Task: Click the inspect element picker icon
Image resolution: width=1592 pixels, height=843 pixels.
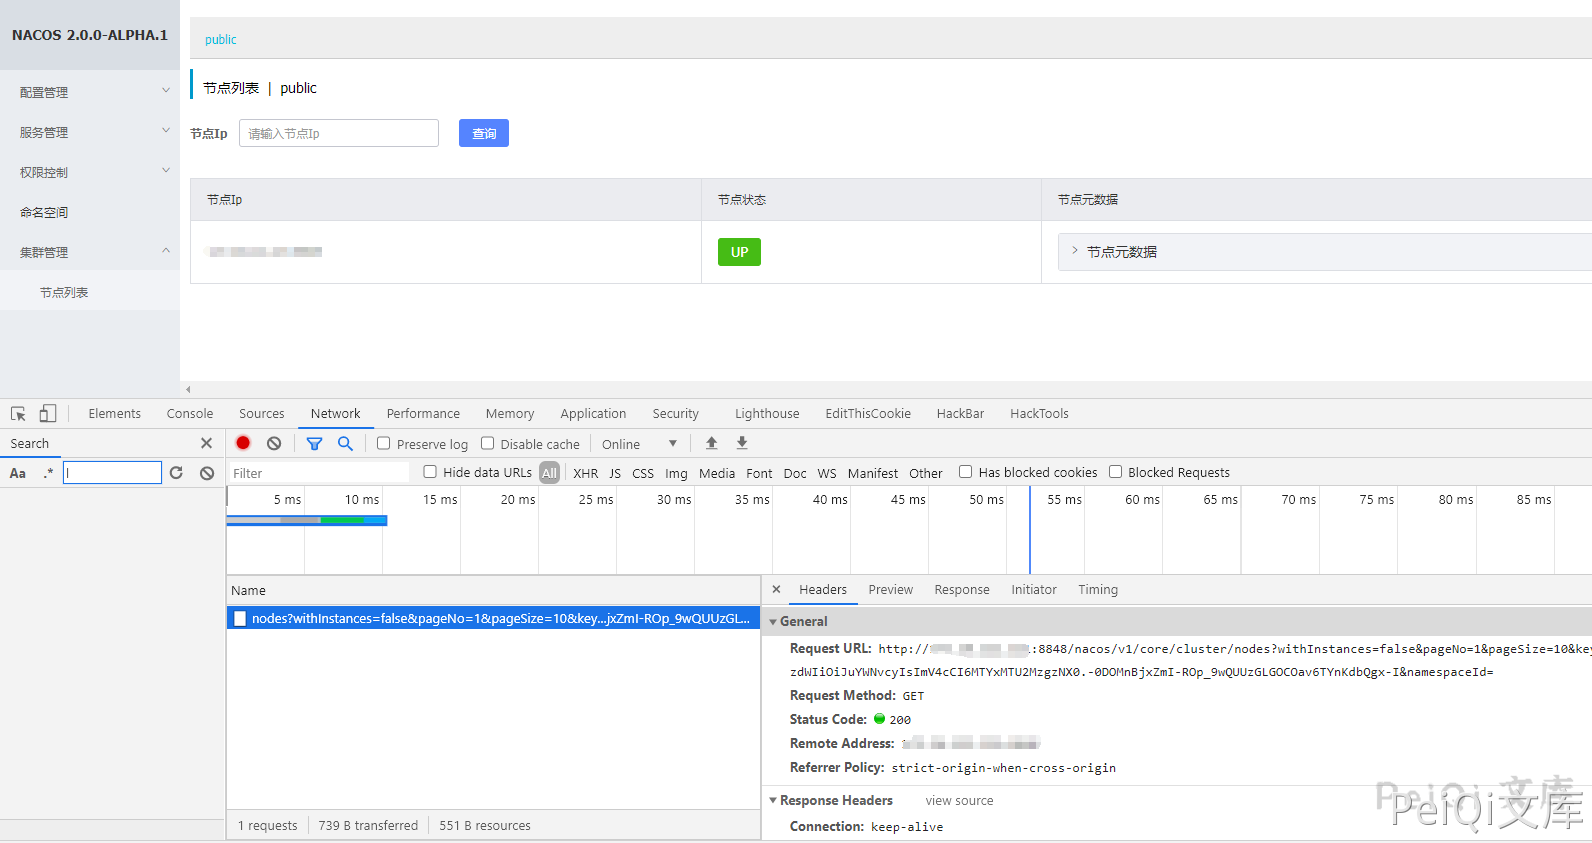Action: pyautogui.click(x=18, y=414)
